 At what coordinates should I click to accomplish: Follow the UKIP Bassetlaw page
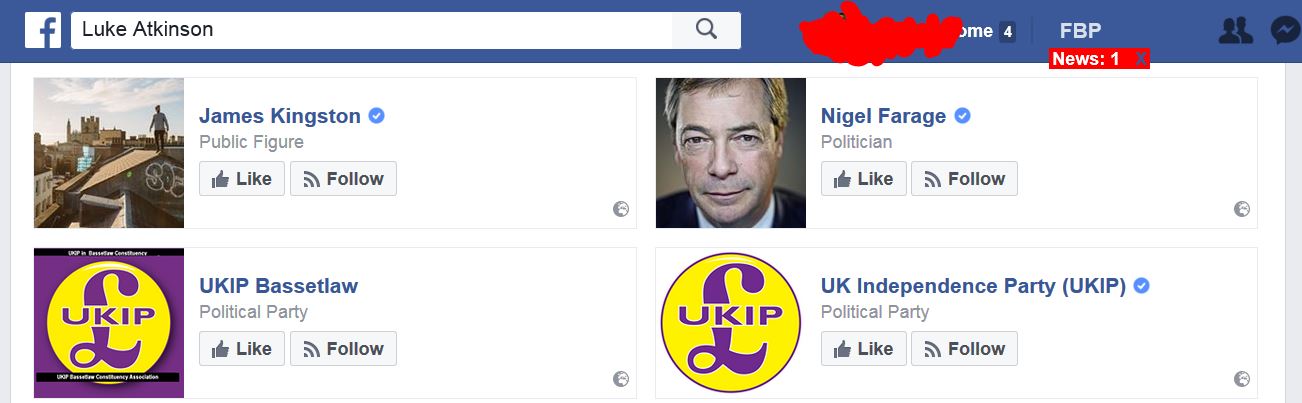coord(343,349)
